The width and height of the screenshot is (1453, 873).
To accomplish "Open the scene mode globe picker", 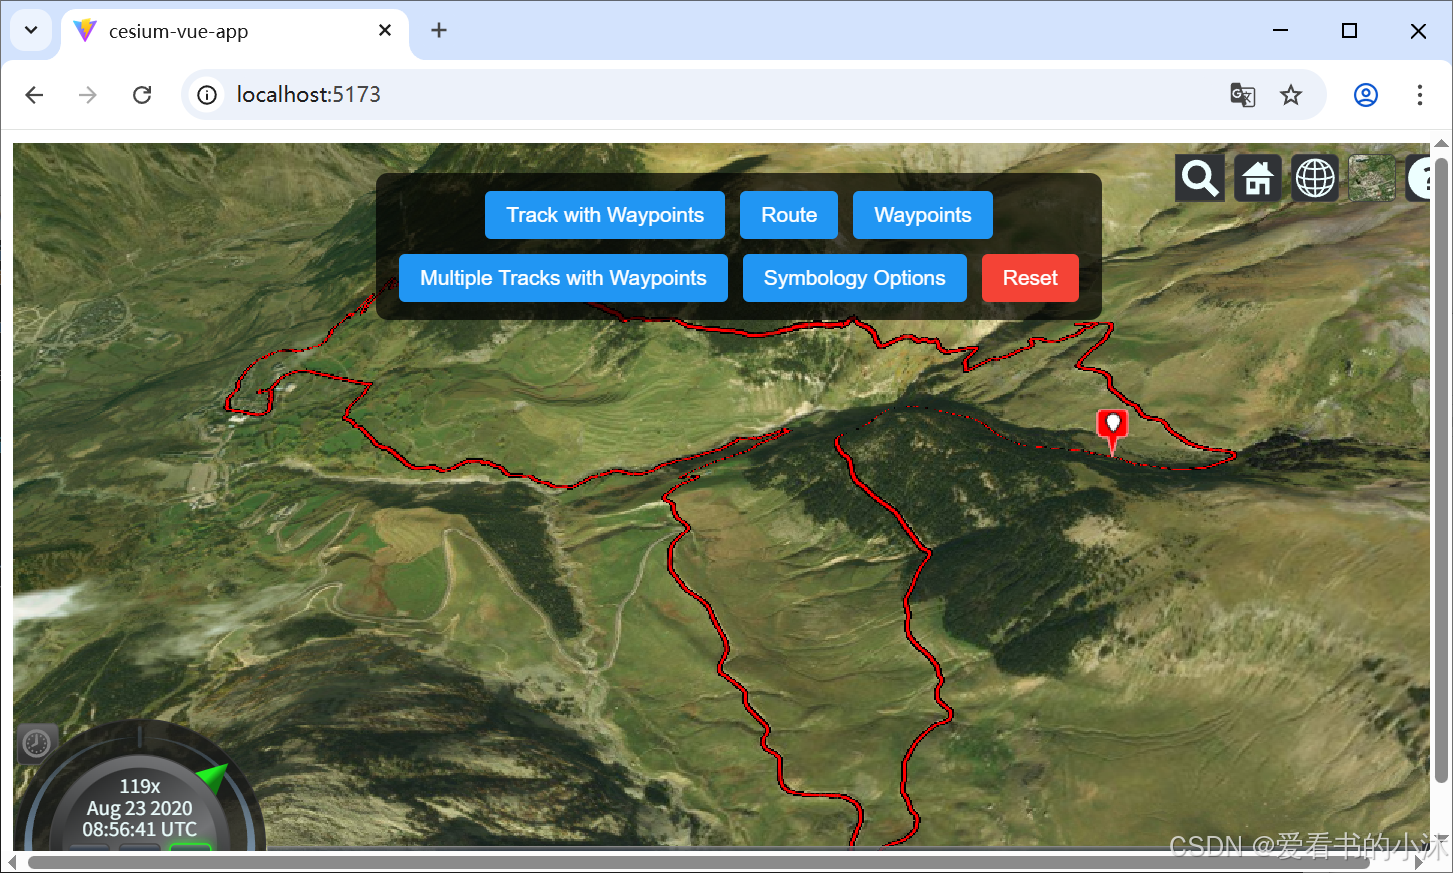I will click(1315, 179).
